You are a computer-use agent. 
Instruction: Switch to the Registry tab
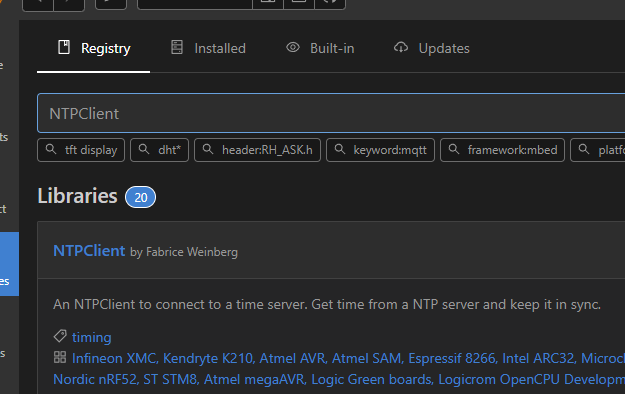tap(94, 48)
